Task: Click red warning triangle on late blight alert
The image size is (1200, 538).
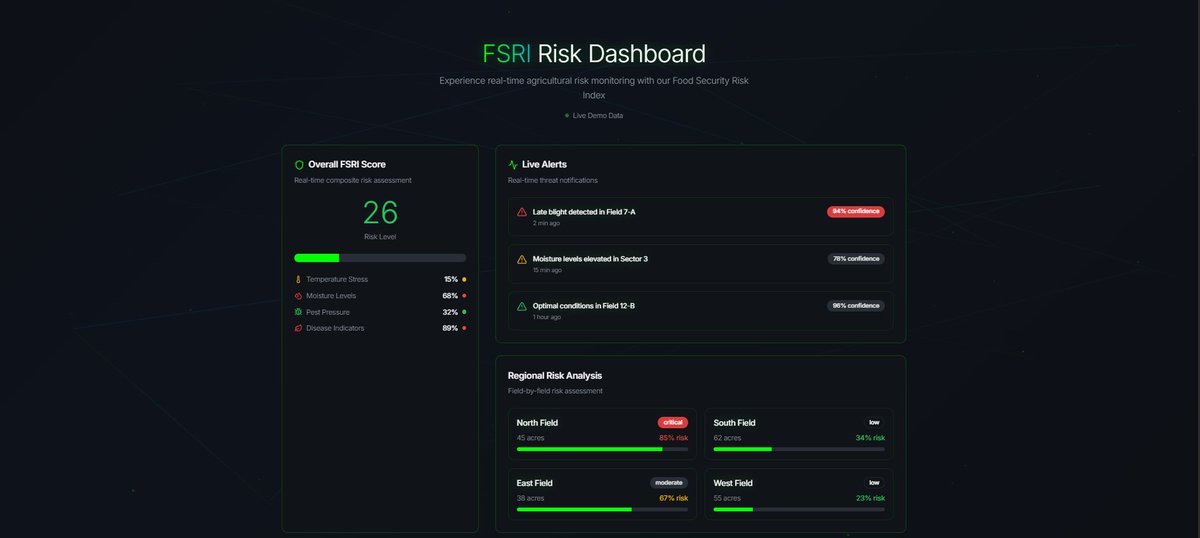Action: 522,212
